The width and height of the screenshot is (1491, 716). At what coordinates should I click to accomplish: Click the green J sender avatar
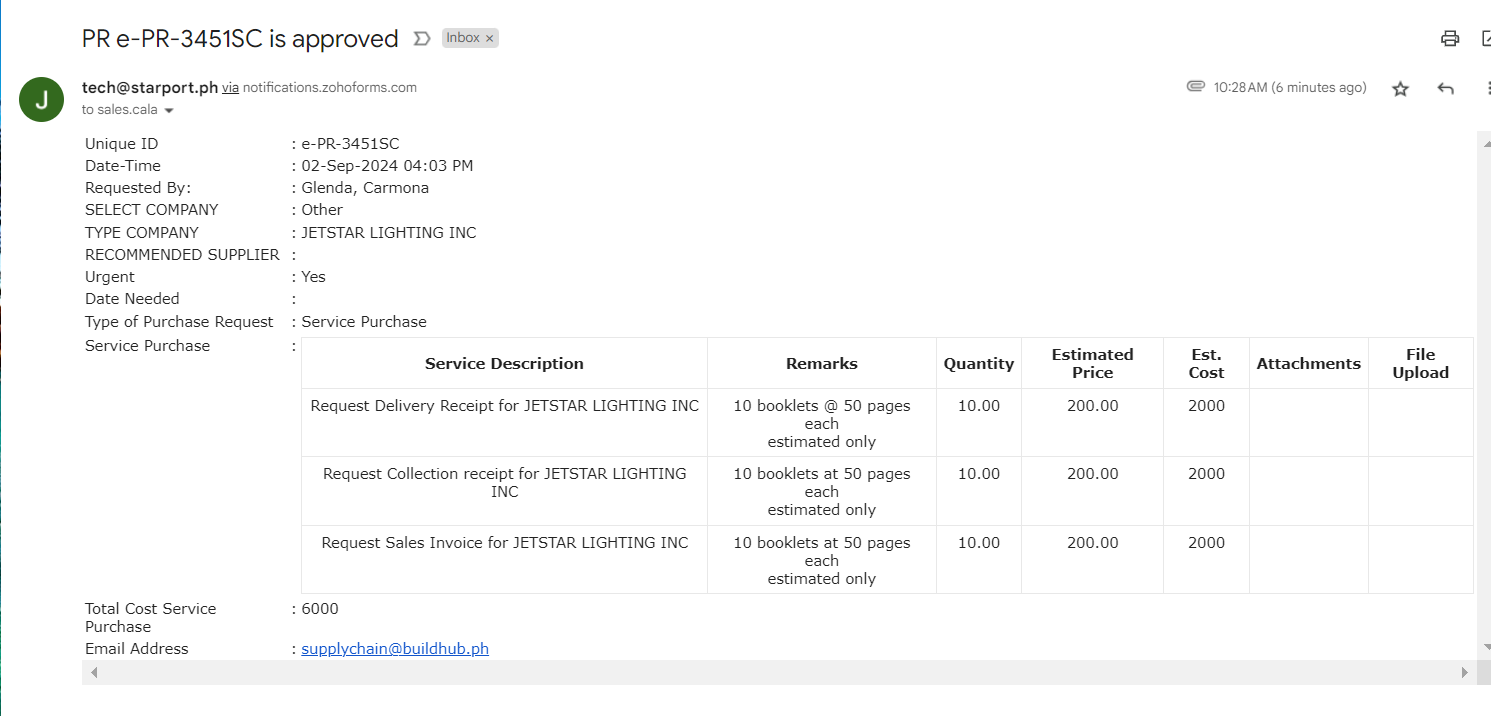click(41, 99)
